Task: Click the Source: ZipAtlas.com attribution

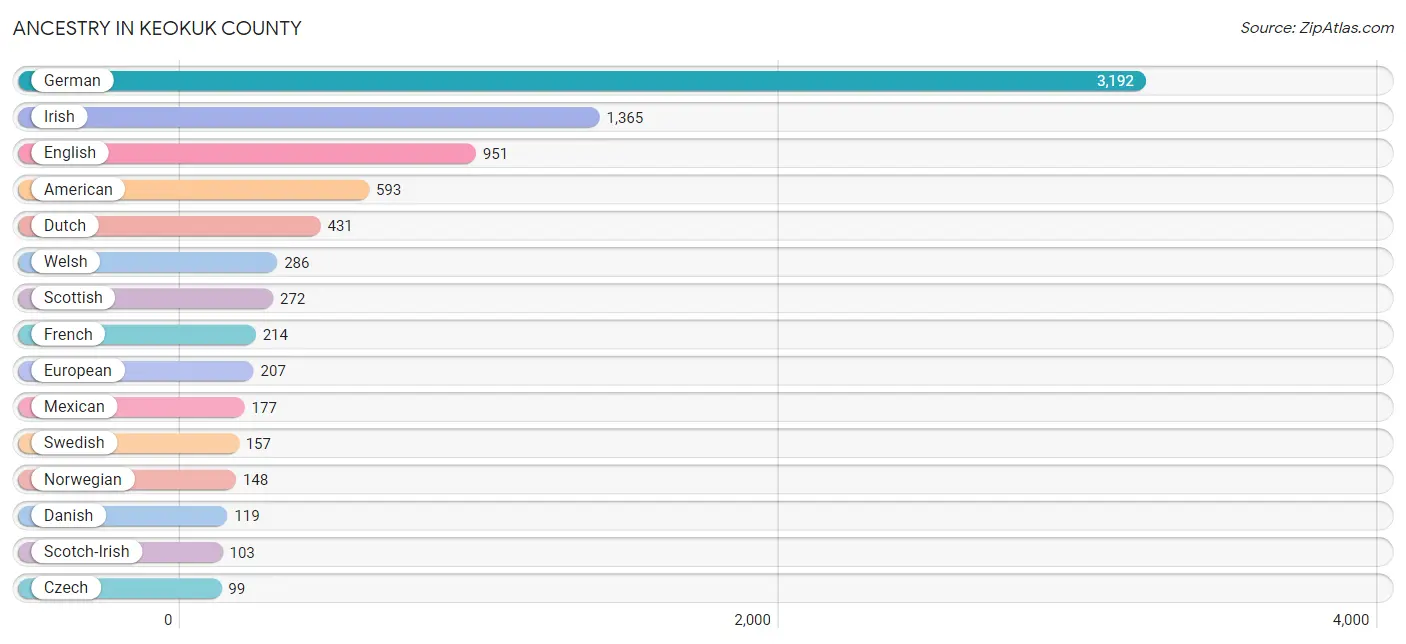Action: (x=1317, y=28)
